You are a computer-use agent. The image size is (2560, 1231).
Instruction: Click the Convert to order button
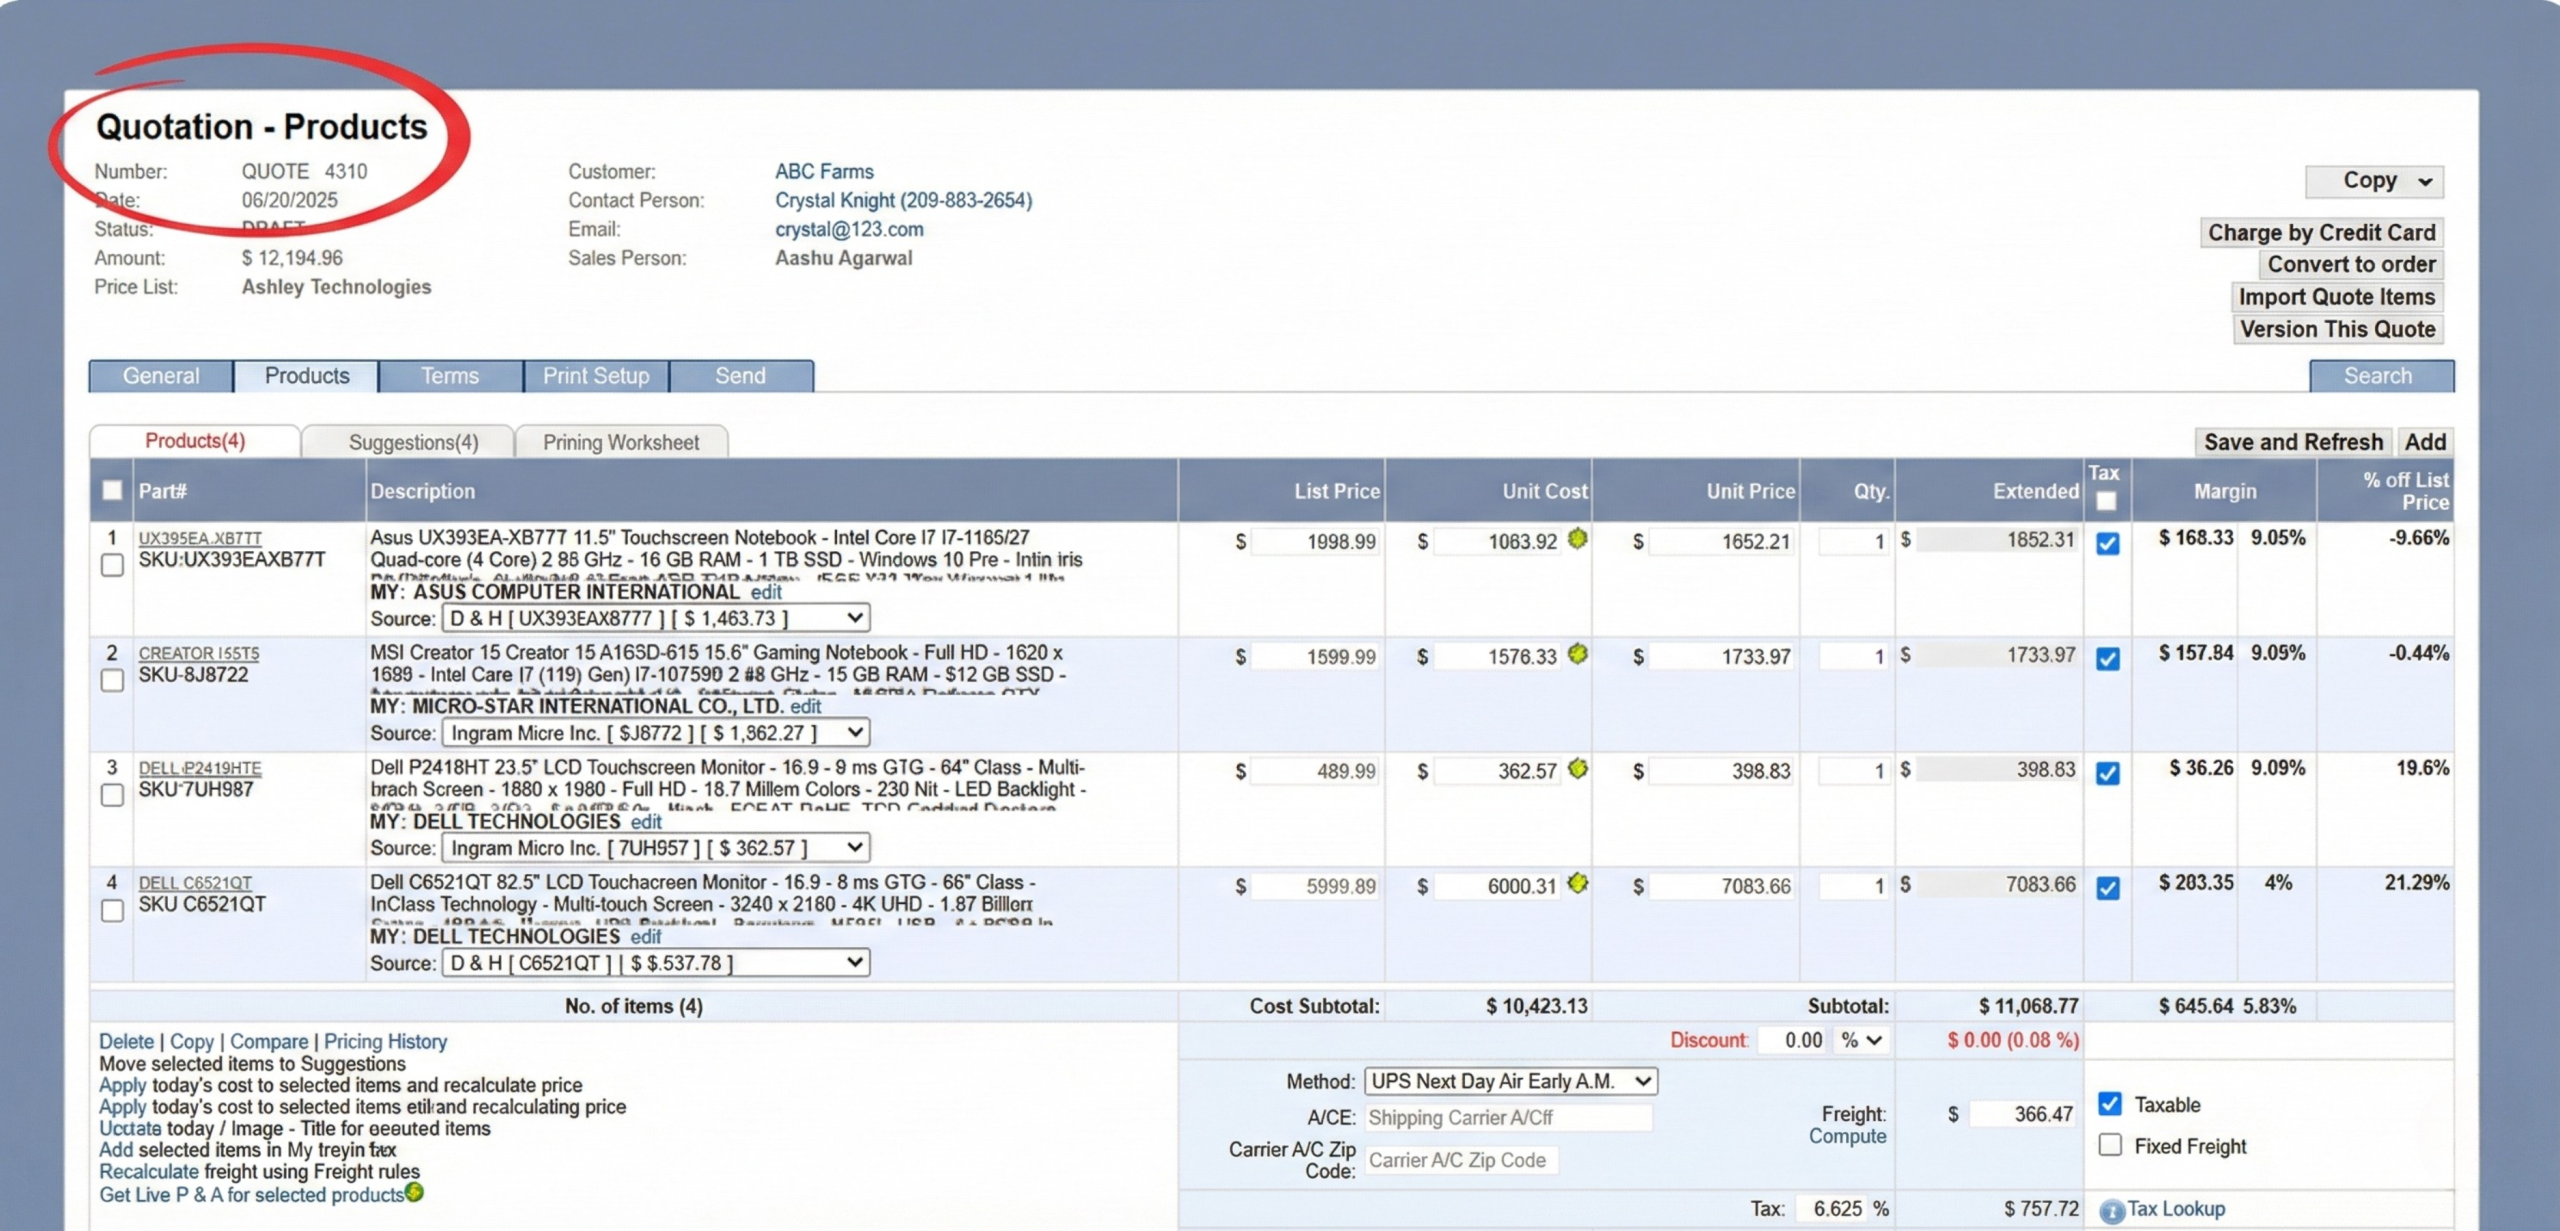coord(2352,264)
